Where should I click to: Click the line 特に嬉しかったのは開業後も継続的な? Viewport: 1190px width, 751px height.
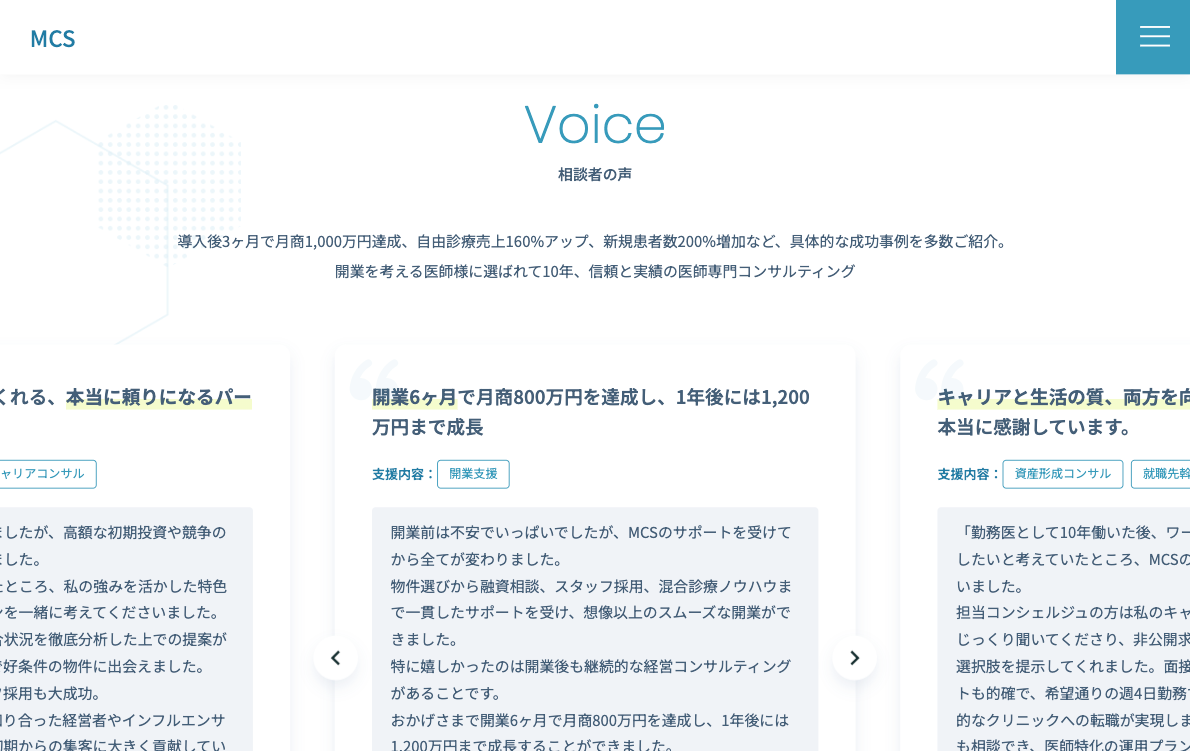(x=590, y=666)
